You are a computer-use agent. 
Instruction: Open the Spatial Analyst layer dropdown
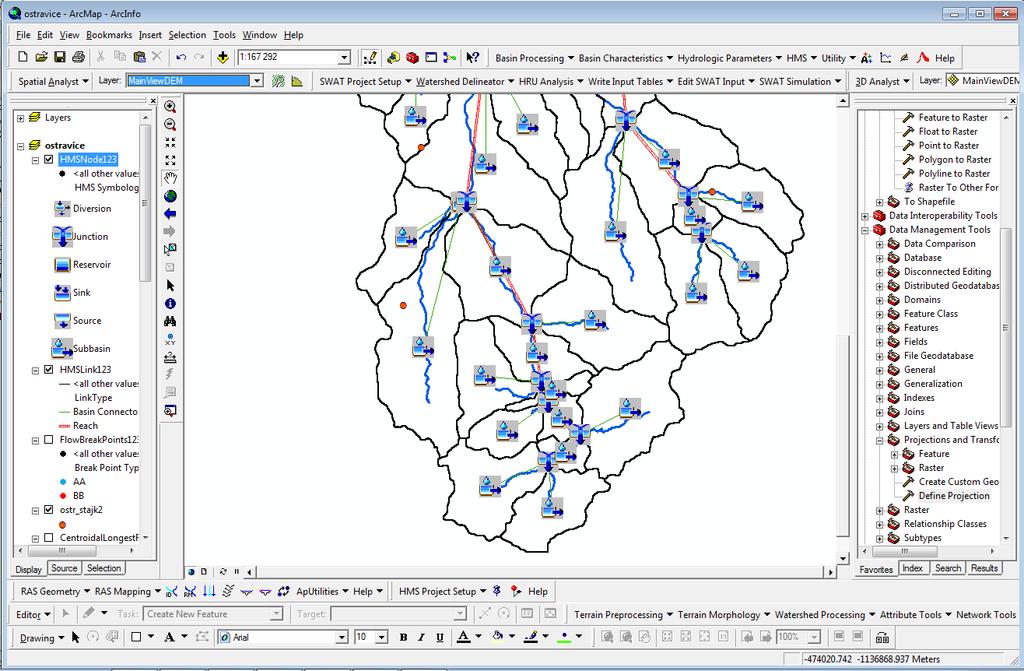257,81
